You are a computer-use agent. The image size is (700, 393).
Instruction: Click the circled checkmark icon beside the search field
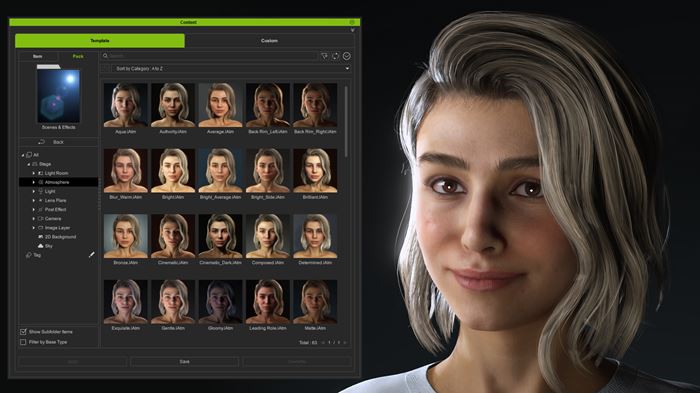(346, 56)
